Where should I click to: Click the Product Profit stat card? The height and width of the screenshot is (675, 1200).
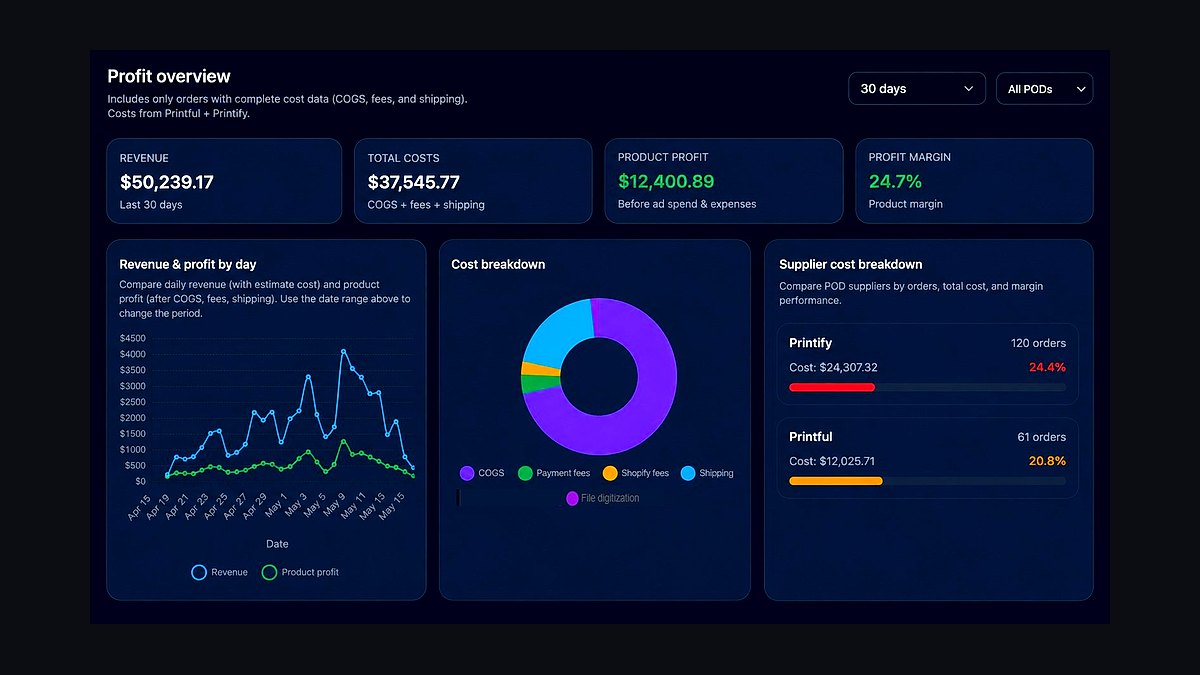tap(724, 181)
